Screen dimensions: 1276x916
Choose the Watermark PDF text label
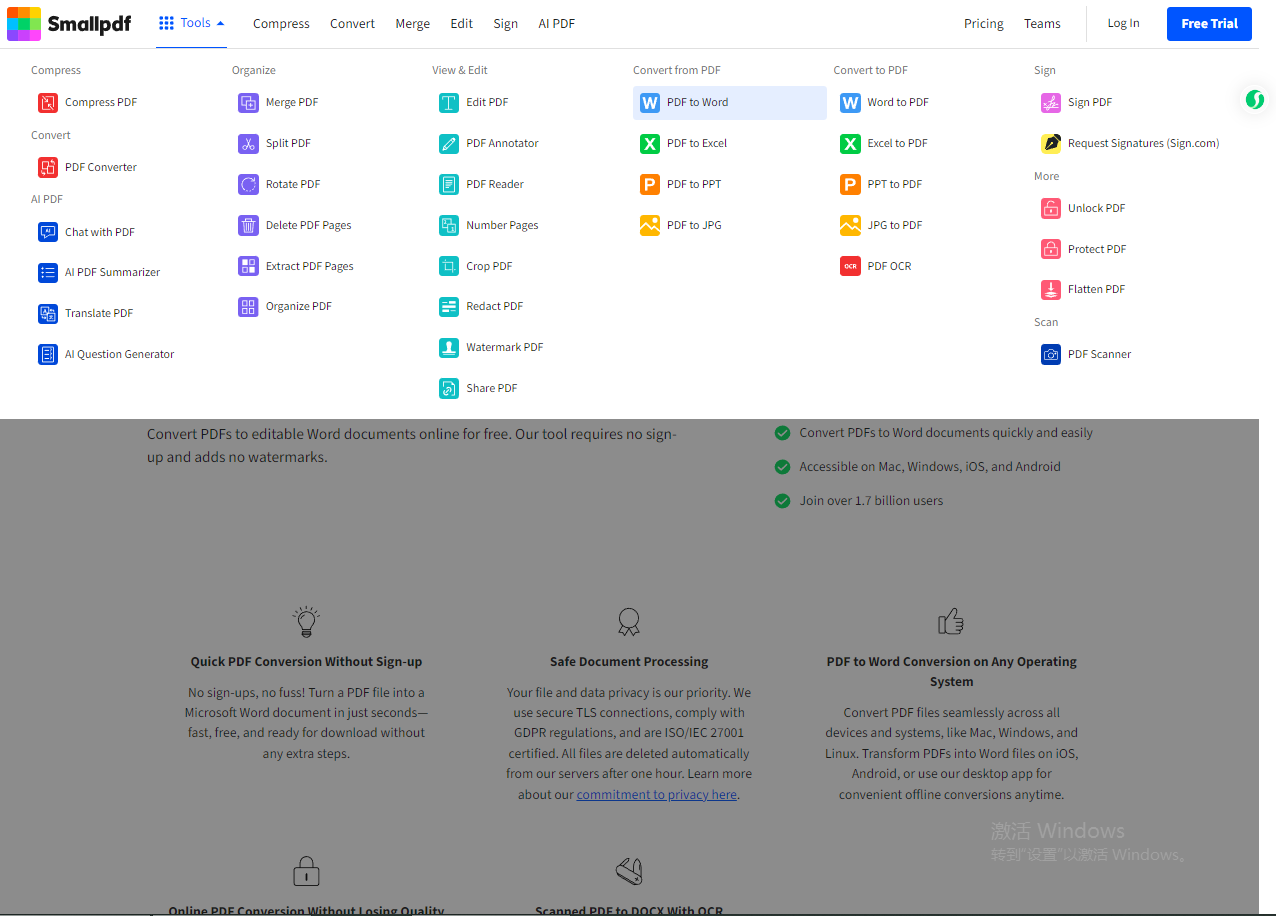(505, 347)
